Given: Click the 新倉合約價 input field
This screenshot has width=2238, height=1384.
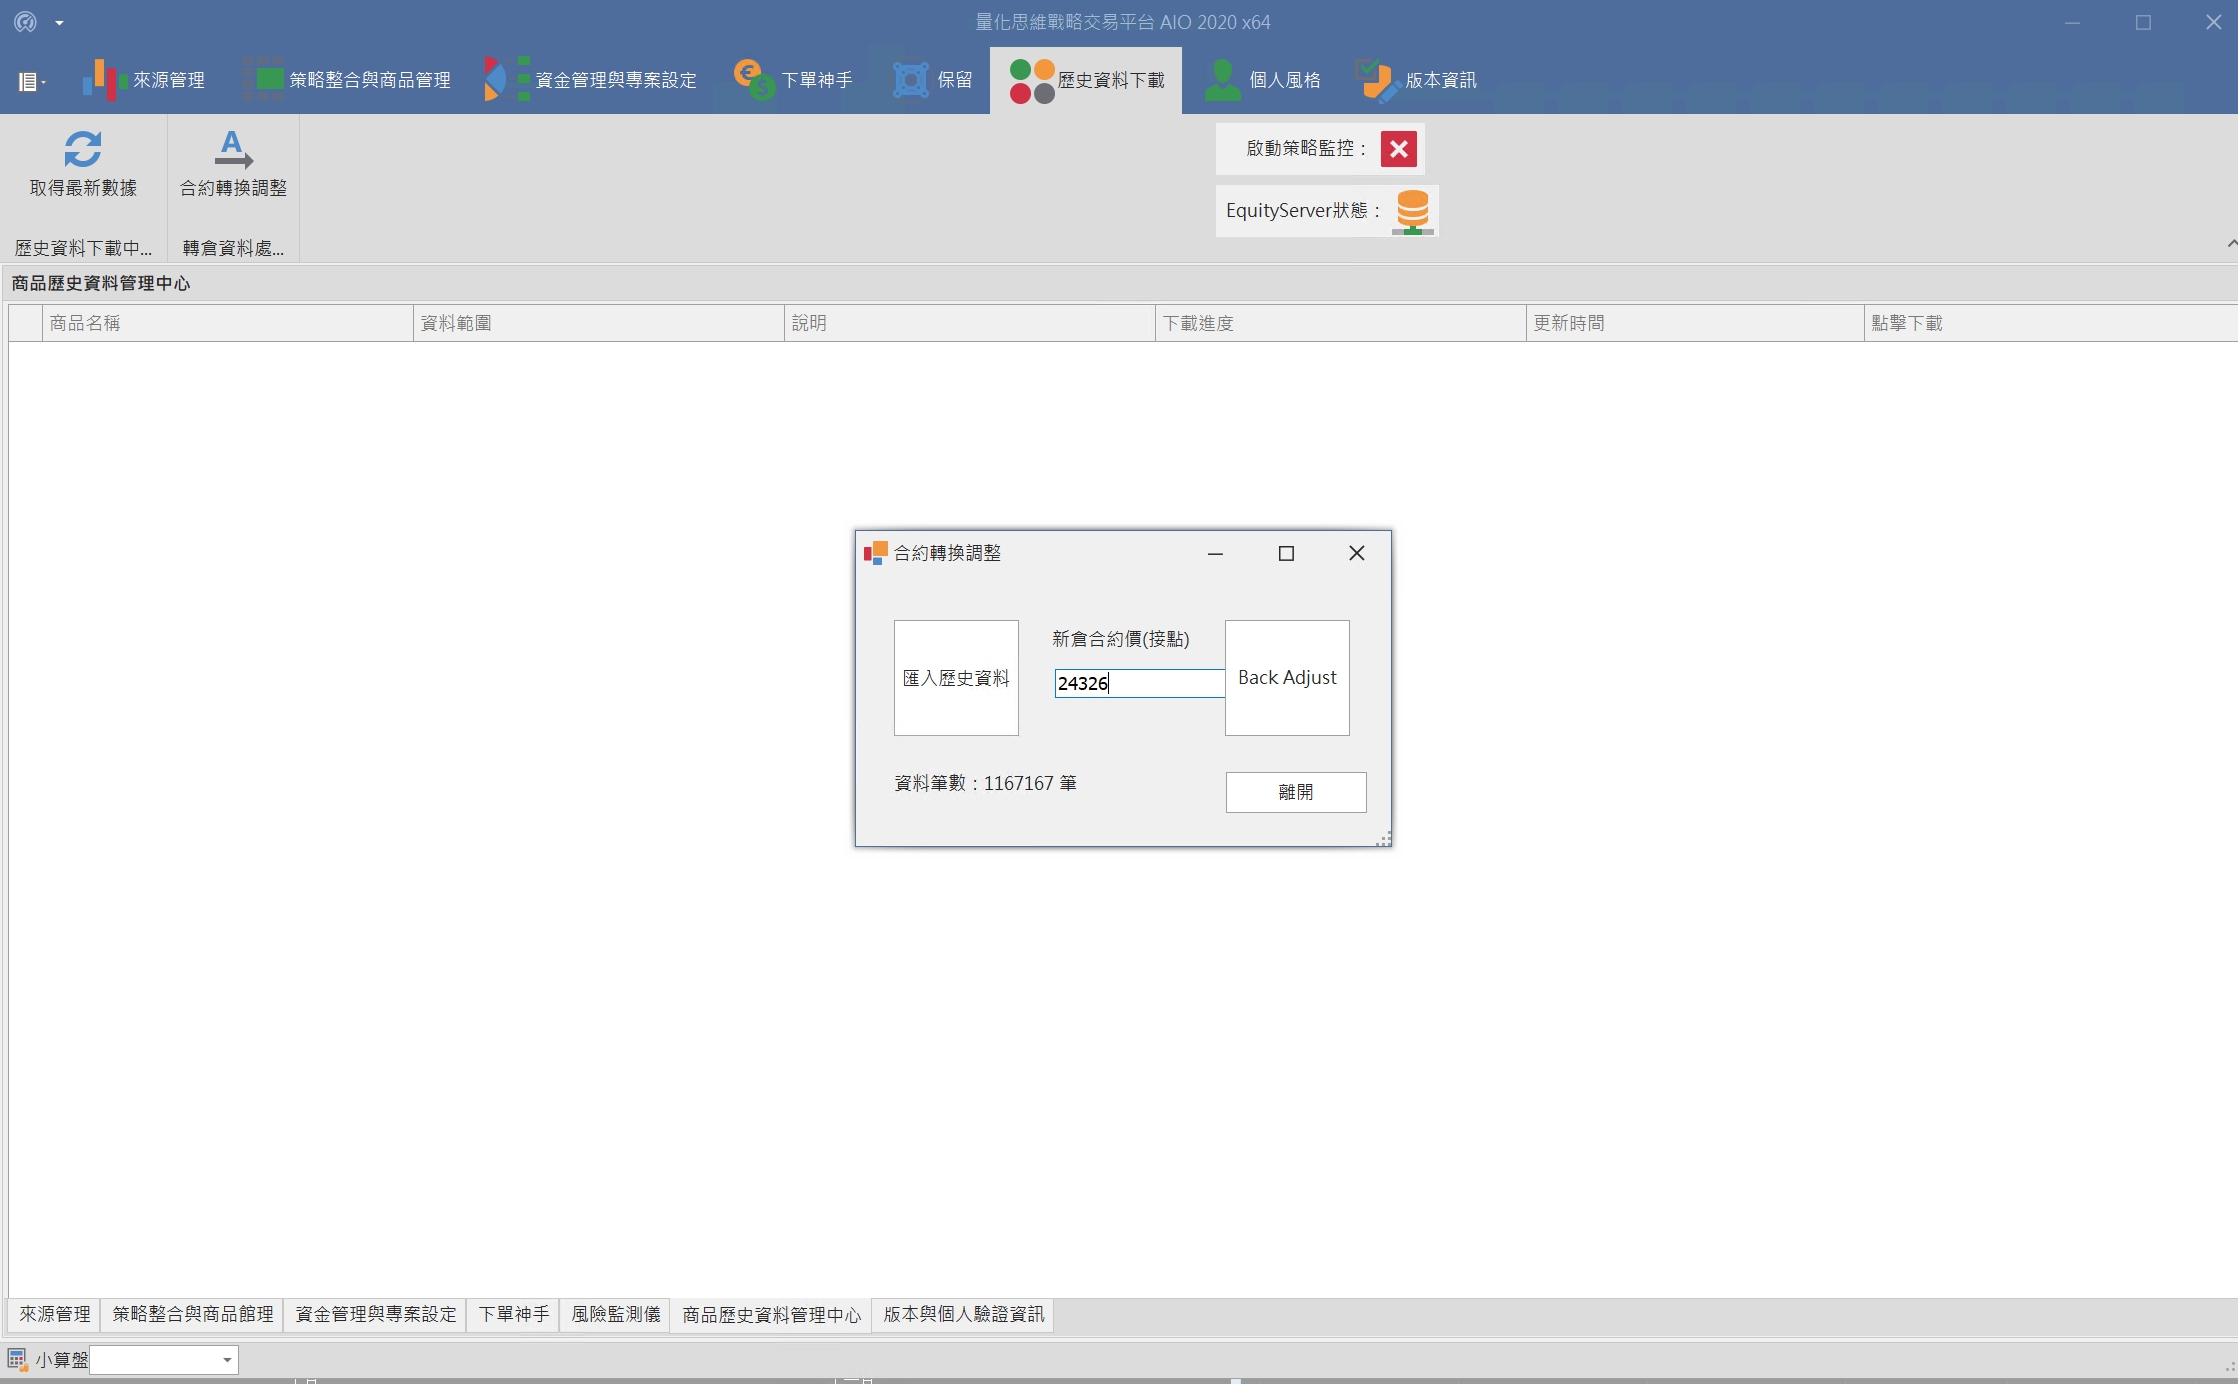Looking at the screenshot, I should point(1139,684).
